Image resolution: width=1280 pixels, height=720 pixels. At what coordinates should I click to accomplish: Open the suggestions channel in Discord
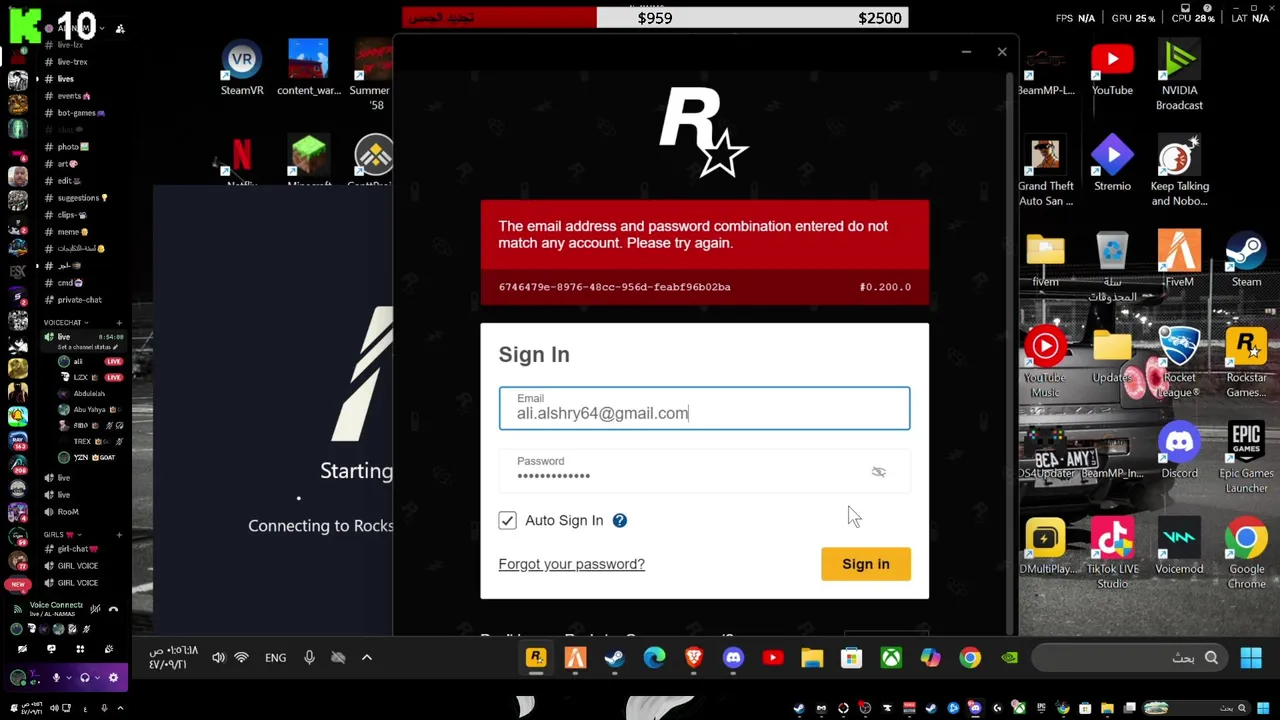(x=78, y=198)
